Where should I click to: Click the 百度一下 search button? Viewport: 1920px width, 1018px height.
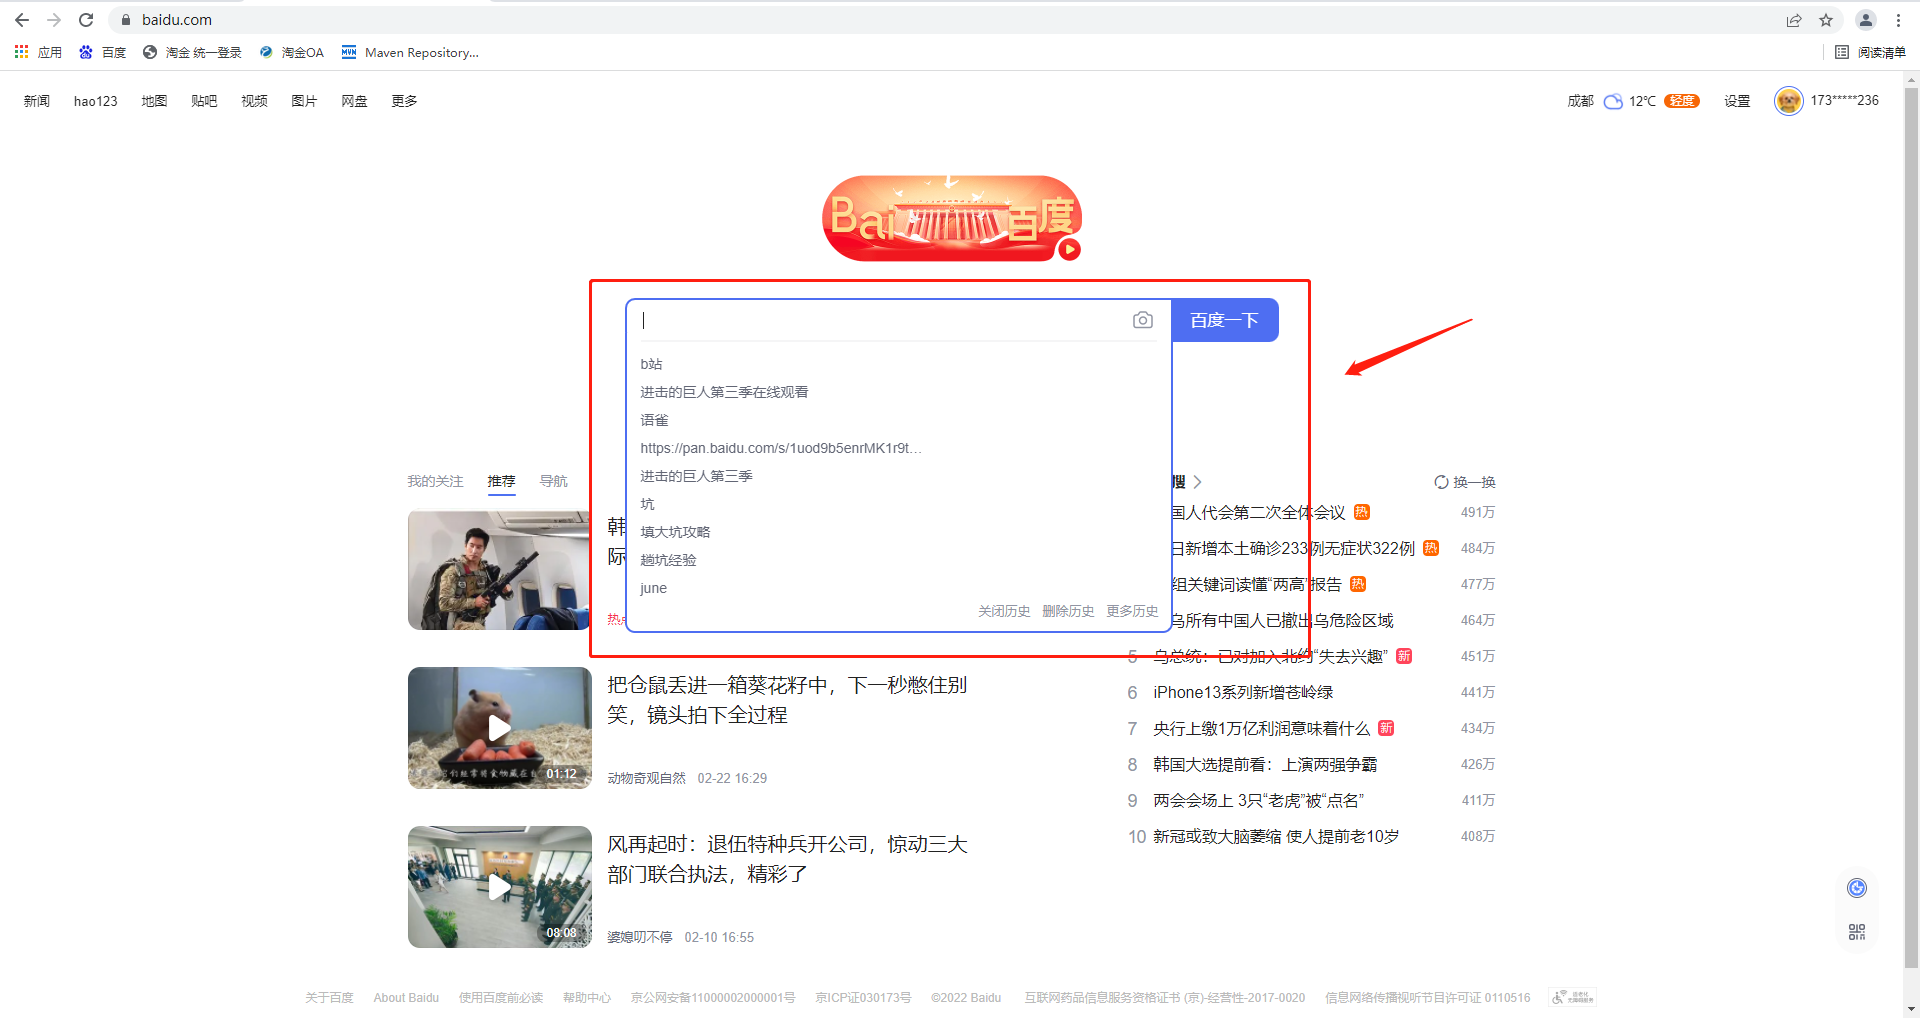click(x=1225, y=320)
